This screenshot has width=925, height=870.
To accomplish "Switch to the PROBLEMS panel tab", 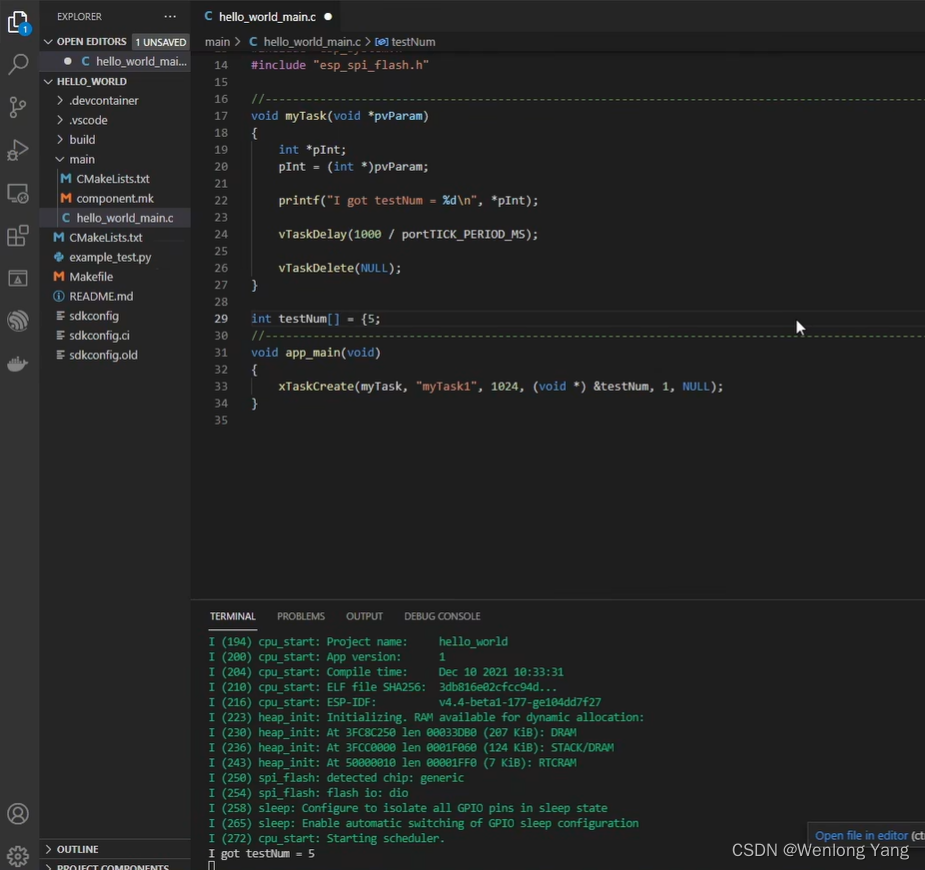I will 301,616.
